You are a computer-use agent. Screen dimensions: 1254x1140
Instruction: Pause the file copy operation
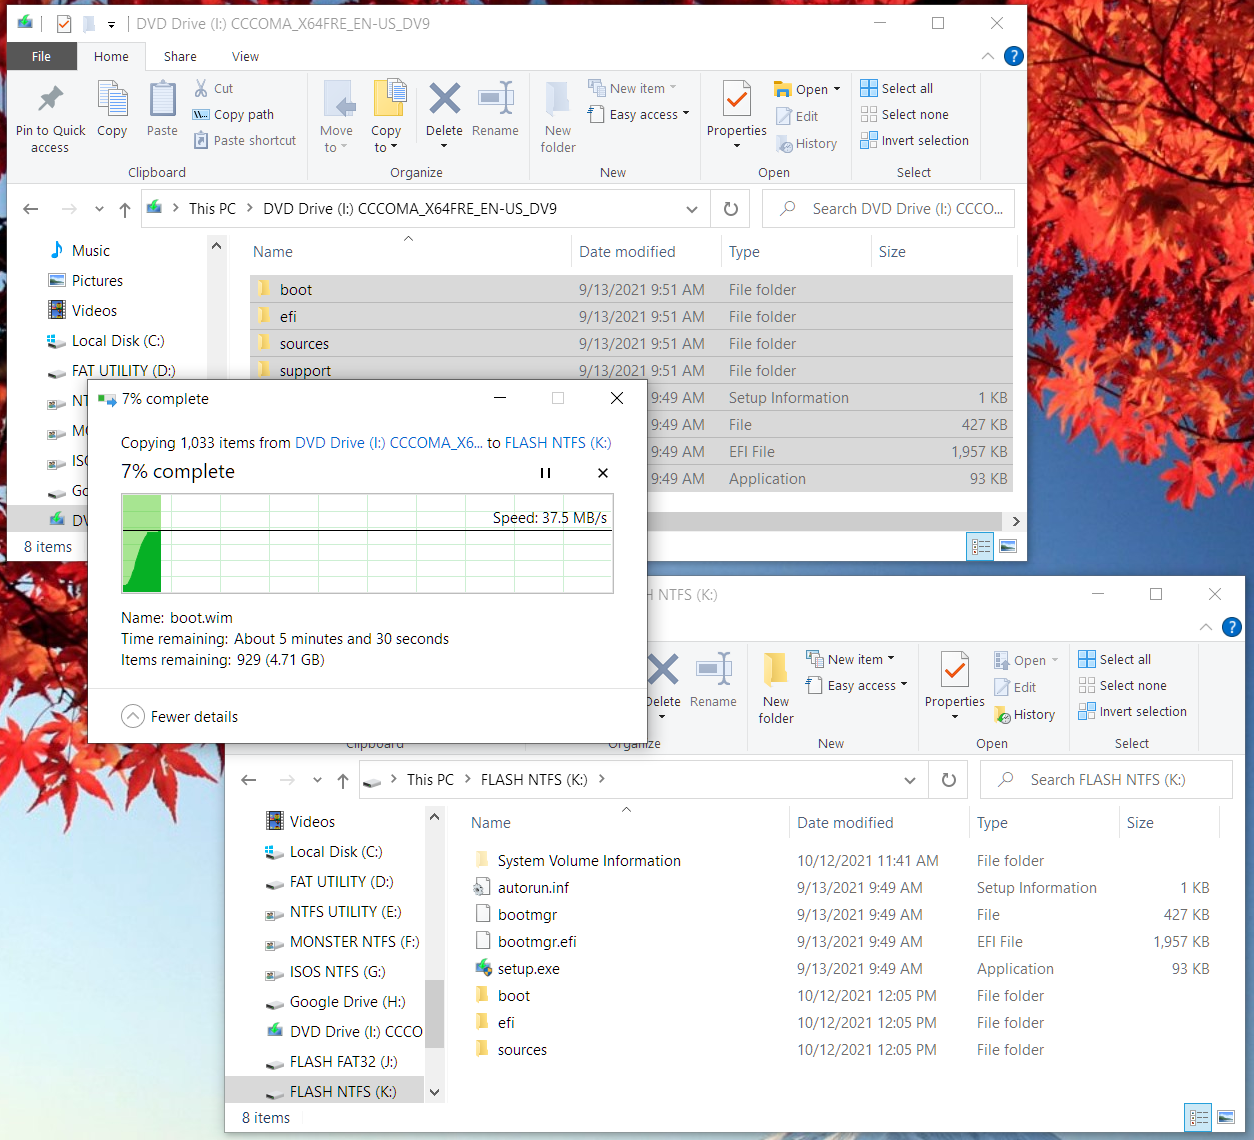click(x=545, y=473)
